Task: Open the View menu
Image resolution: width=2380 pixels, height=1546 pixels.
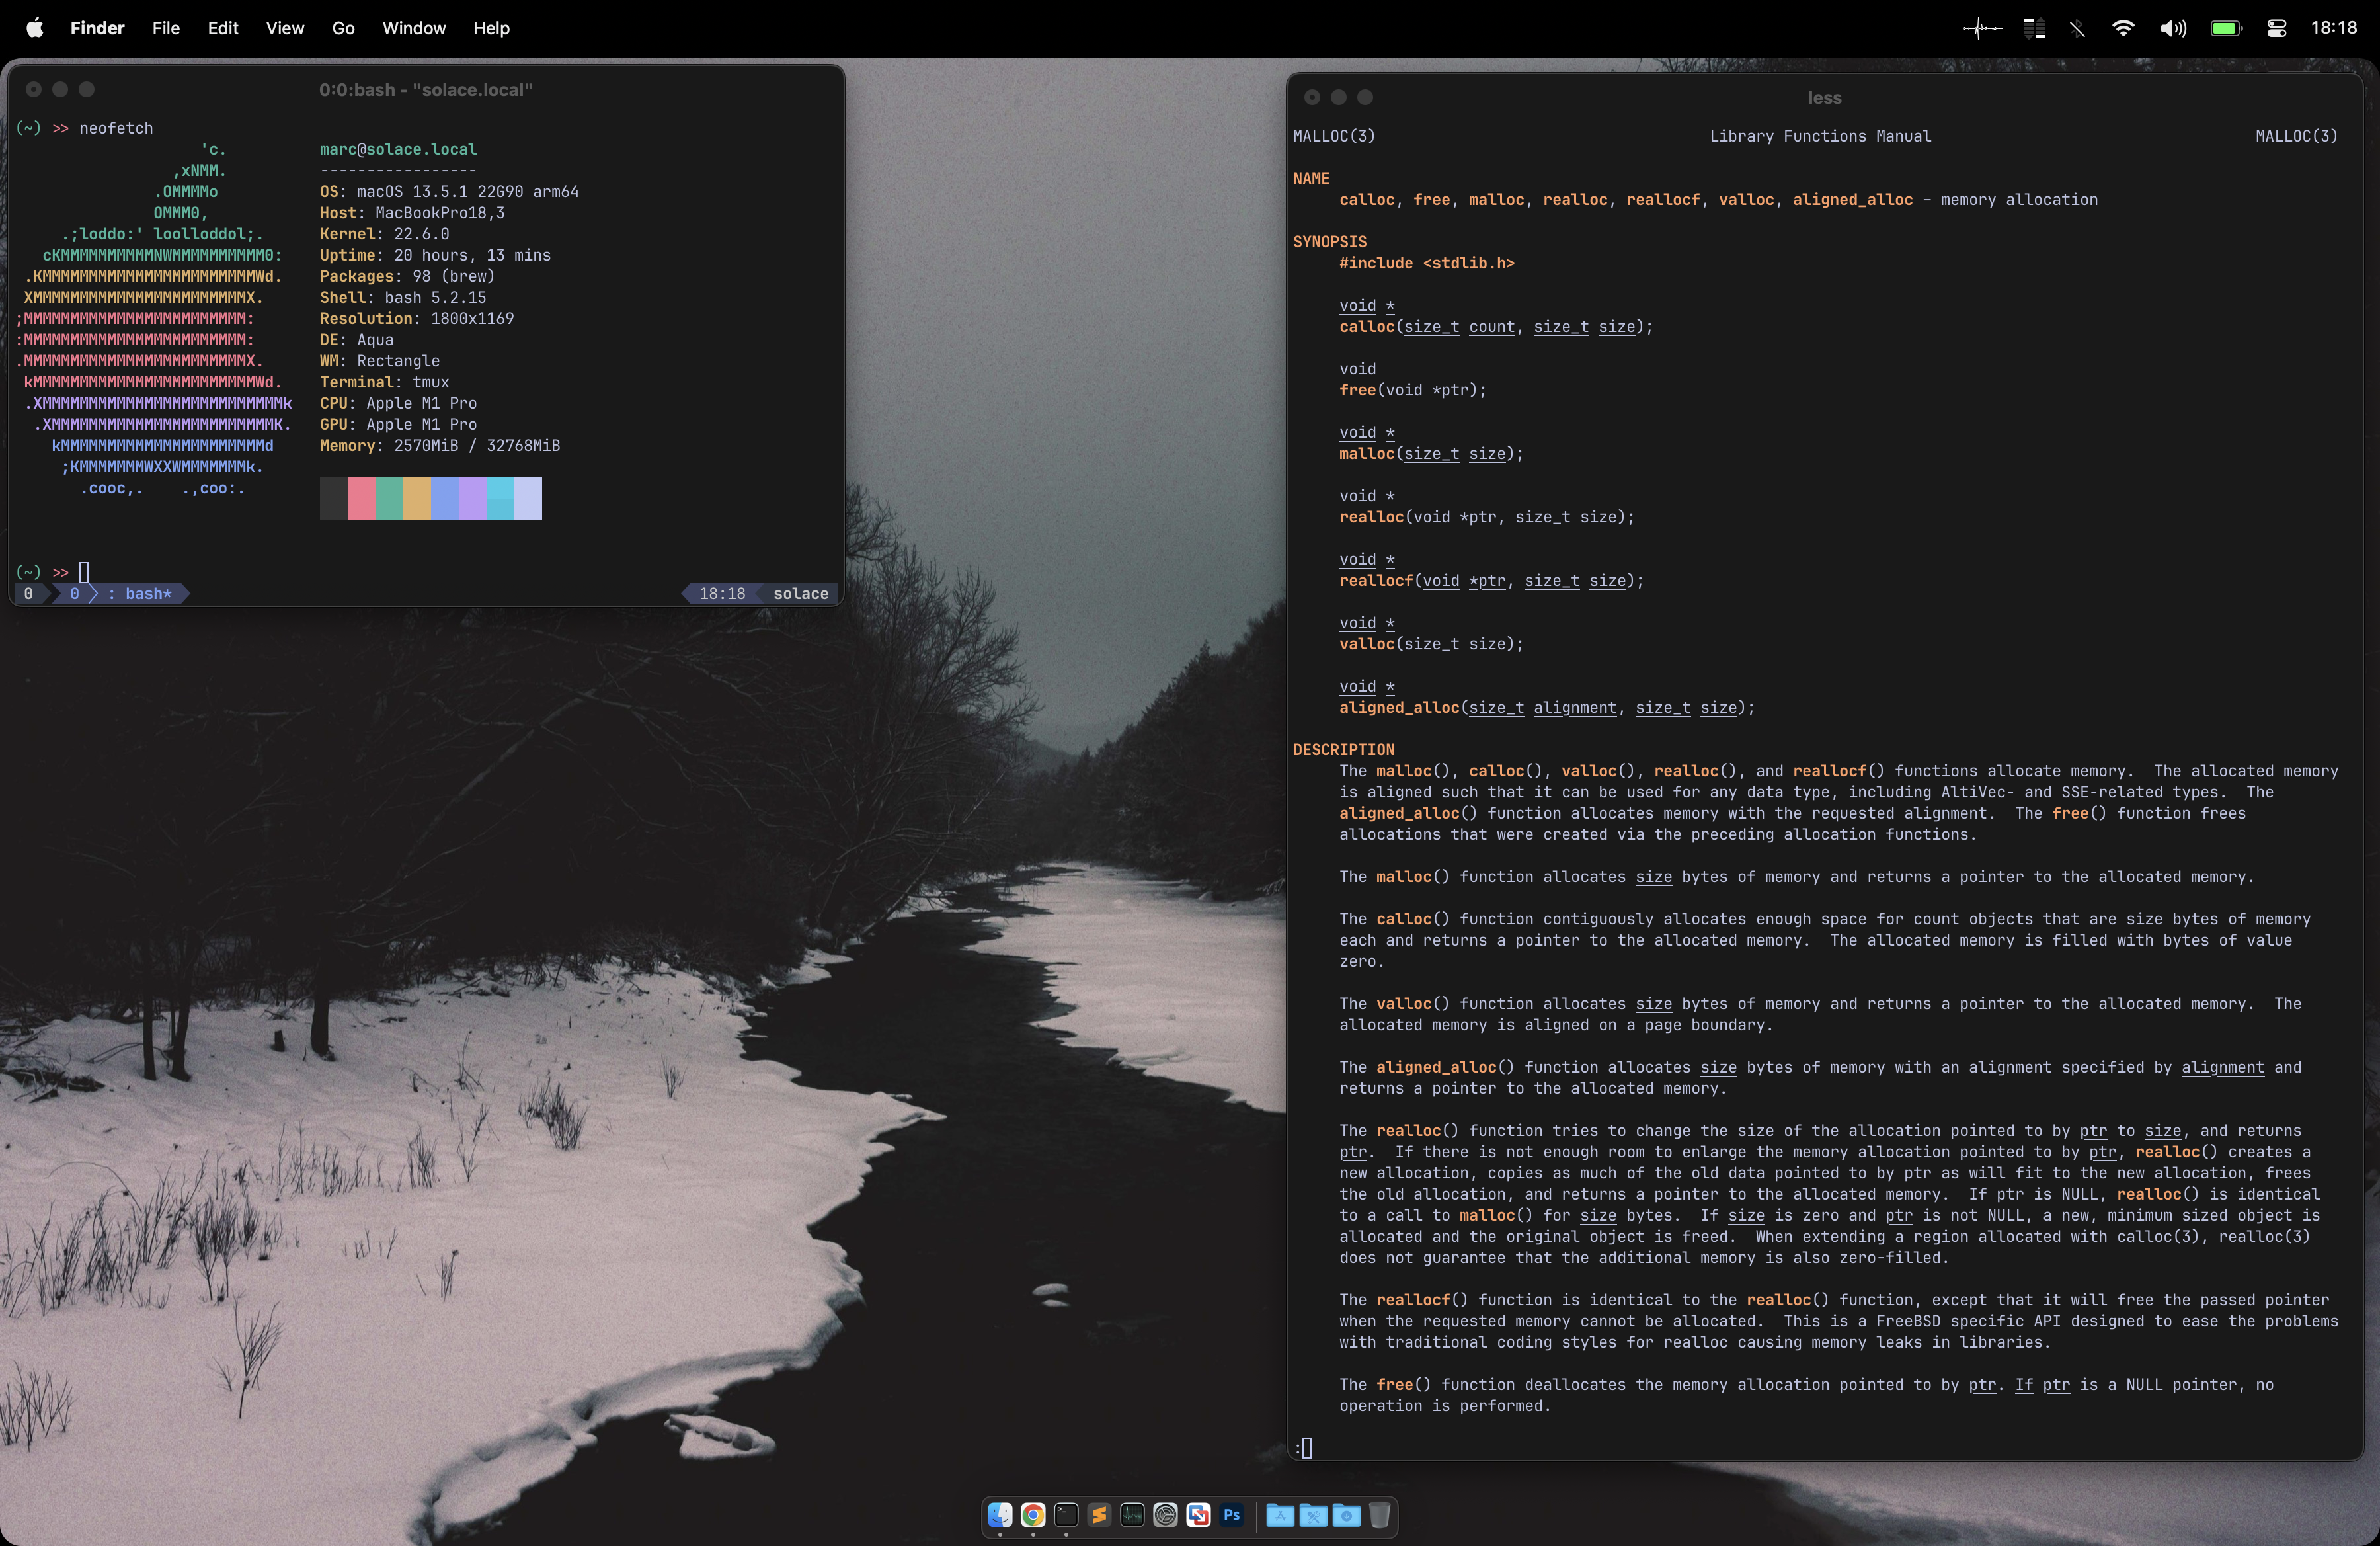Action: tap(284, 28)
